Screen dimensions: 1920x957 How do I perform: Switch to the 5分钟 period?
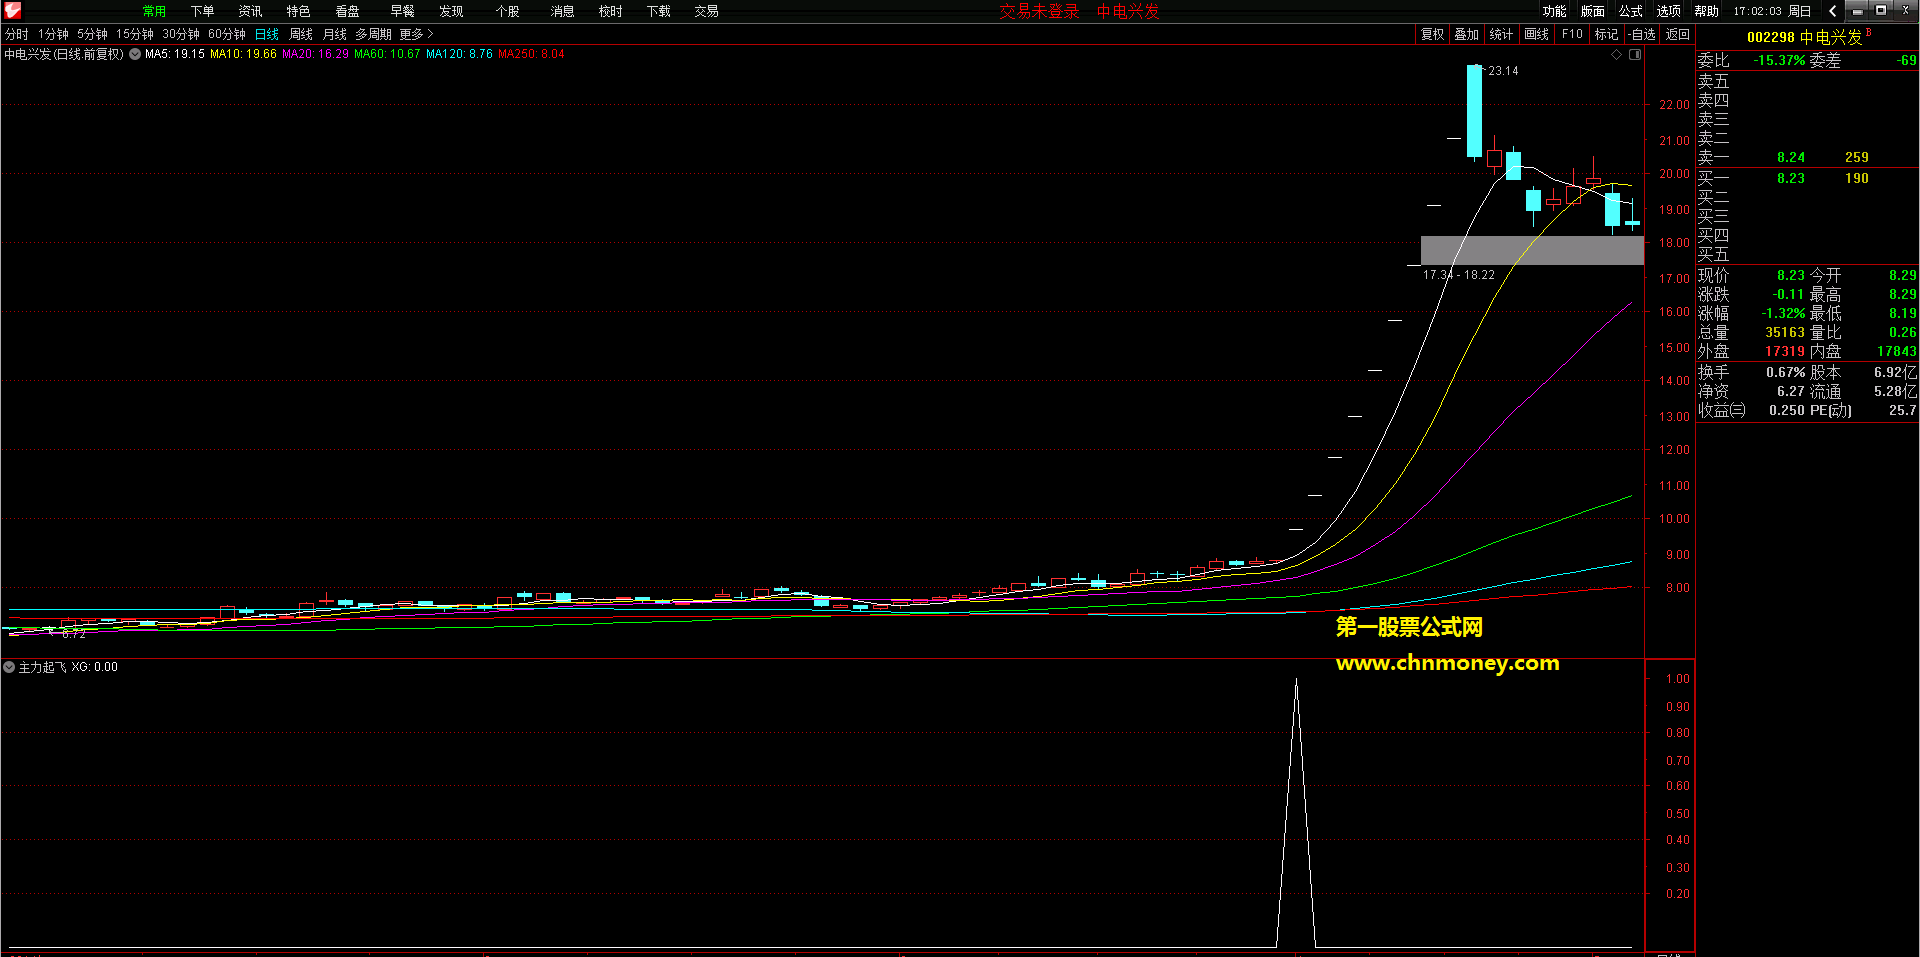pyautogui.click(x=92, y=34)
